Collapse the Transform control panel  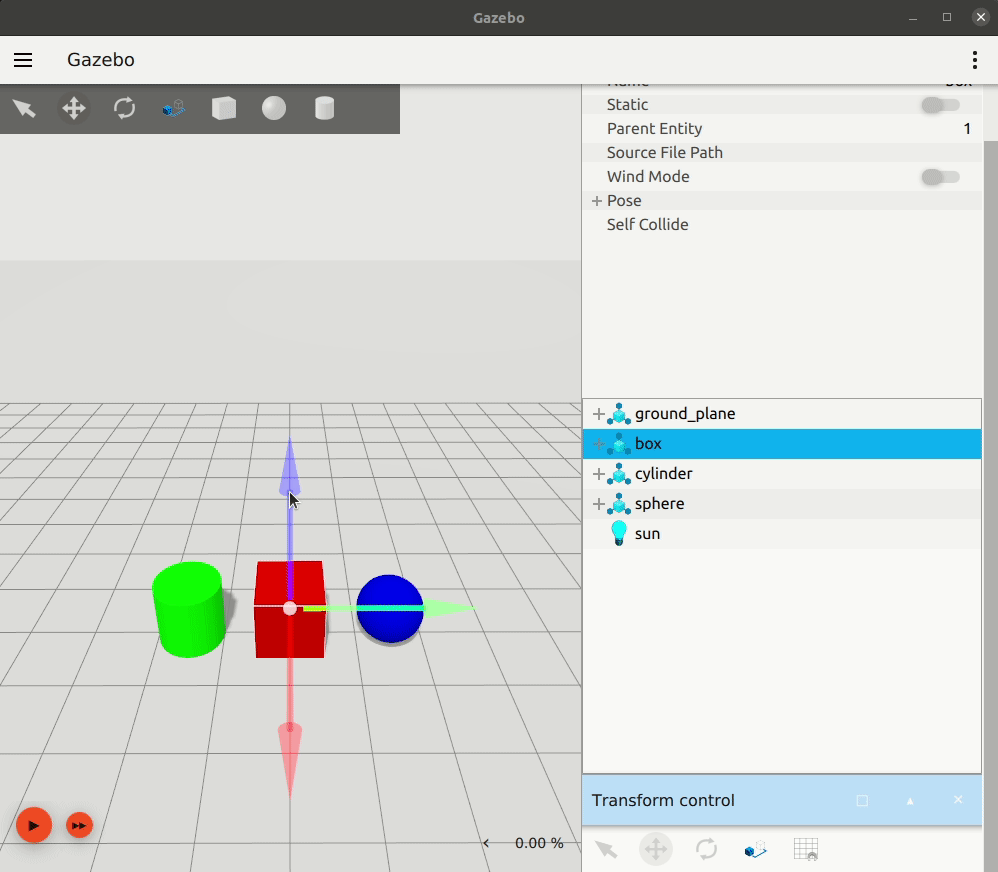pyautogui.click(x=910, y=801)
